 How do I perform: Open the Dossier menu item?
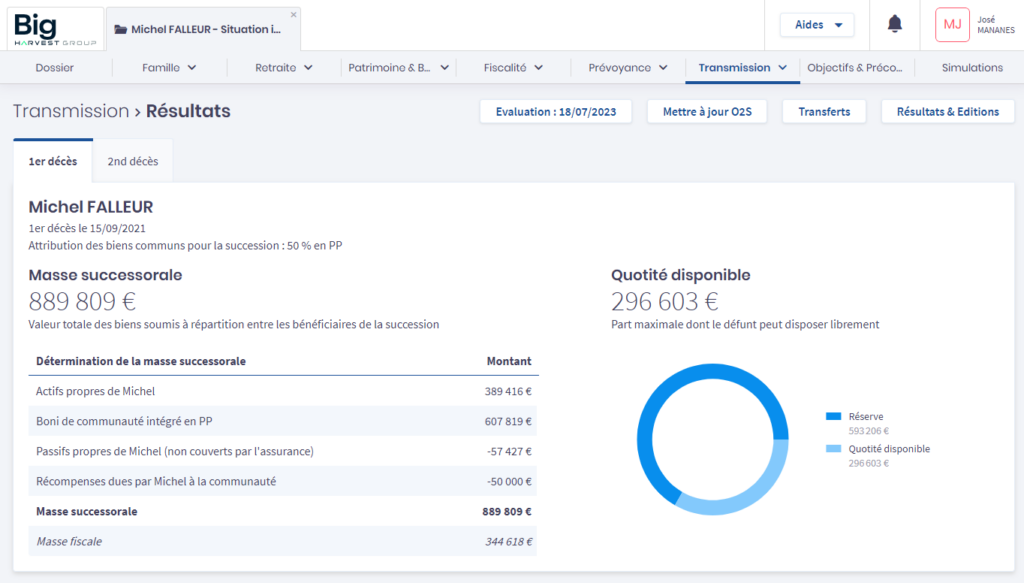coord(55,68)
